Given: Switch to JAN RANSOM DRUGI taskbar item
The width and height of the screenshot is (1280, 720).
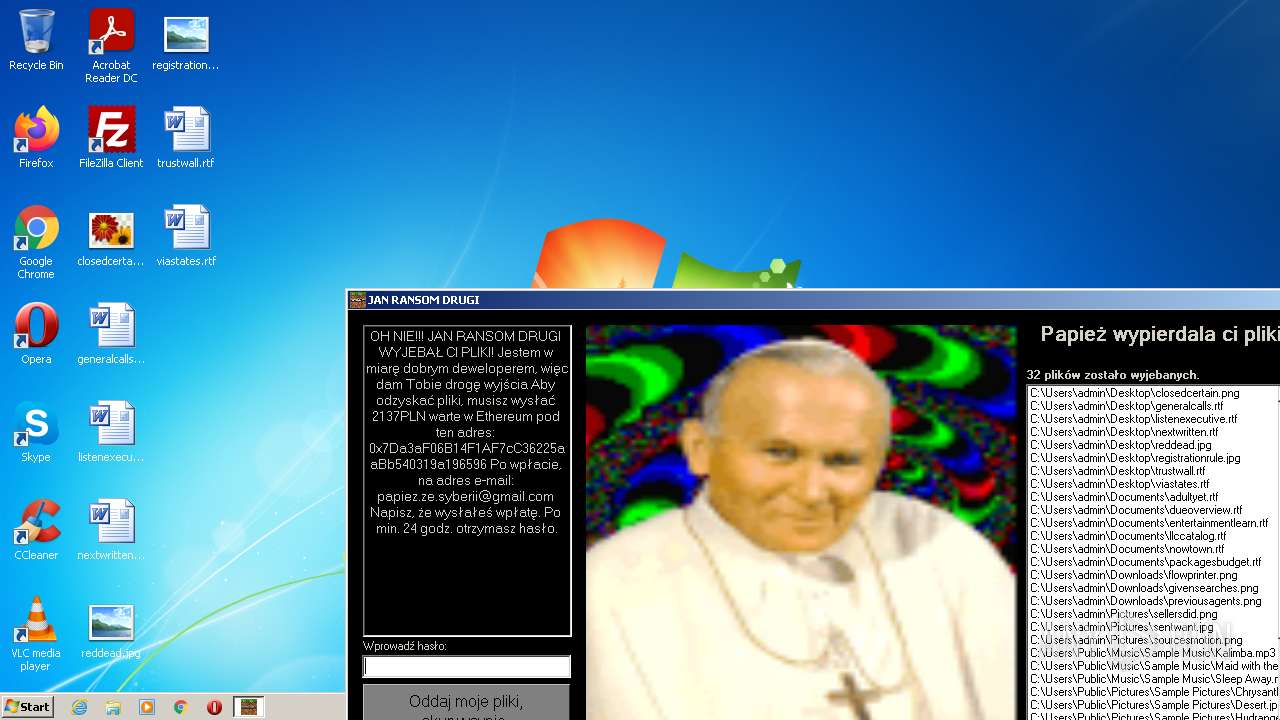Looking at the screenshot, I should pos(248,707).
